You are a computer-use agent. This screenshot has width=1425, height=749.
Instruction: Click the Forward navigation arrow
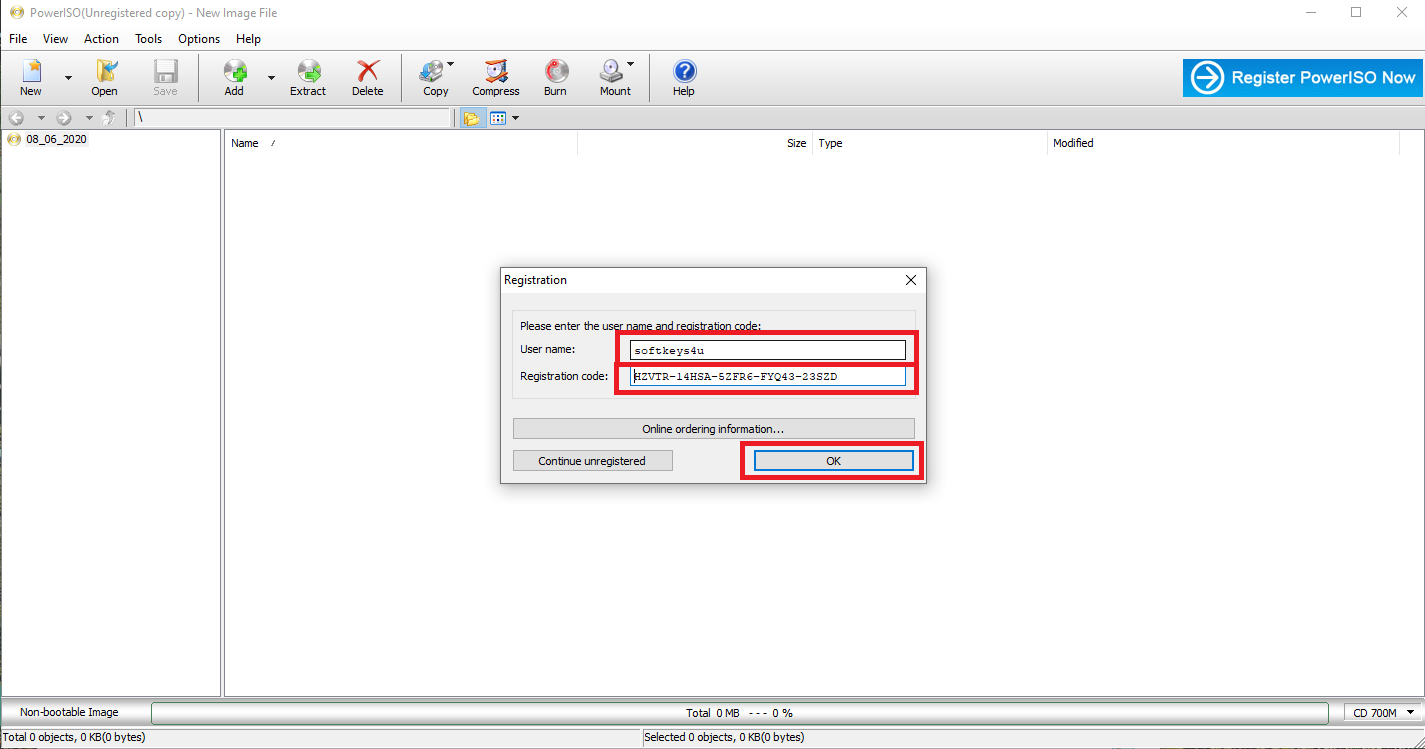tap(64, 118)
